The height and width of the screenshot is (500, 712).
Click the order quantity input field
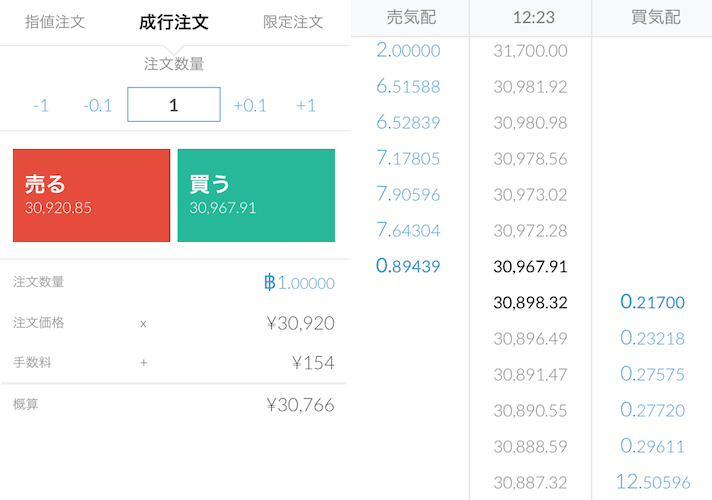coord(174,105)
